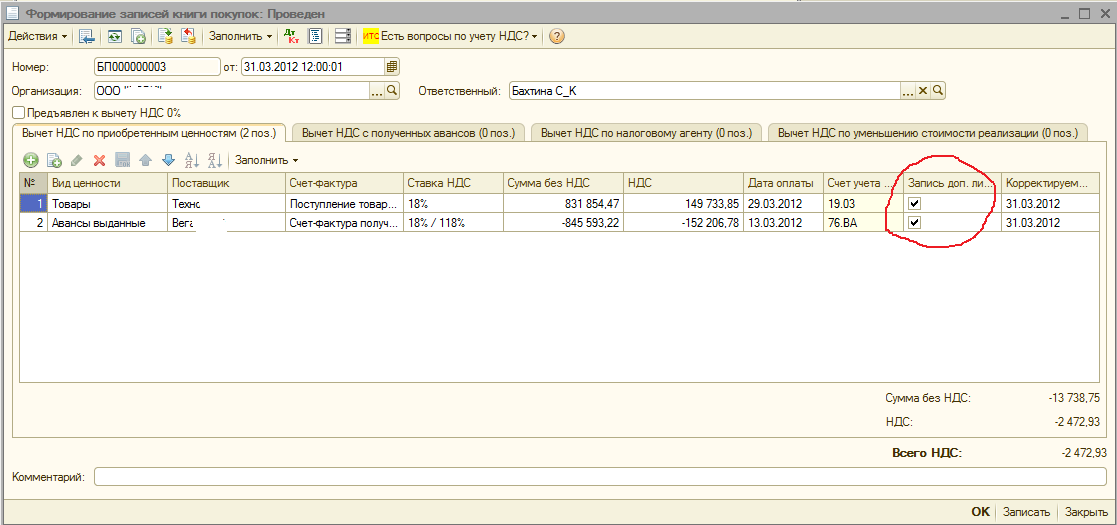The width and height of the screenshot is (1117, 525).
Task: Switch to Вычет НДС по уменьшению стоимости реализации tab
Action: (x=928, y=132)
